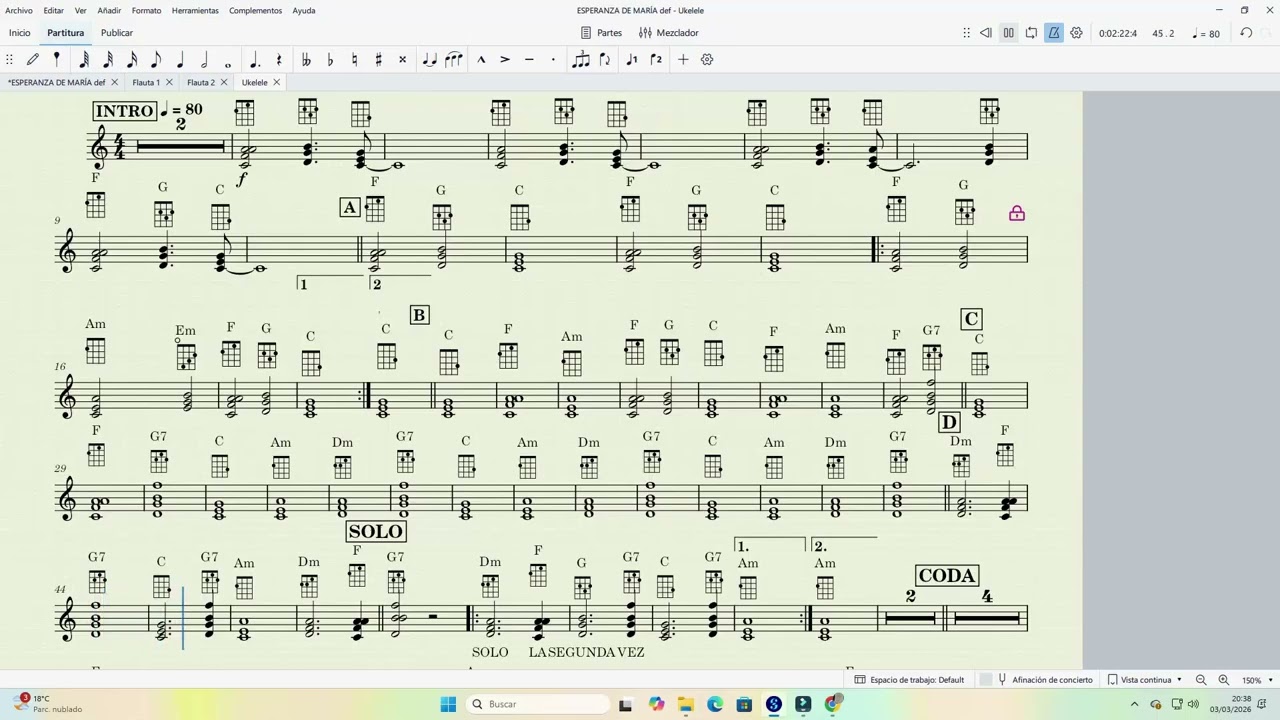Select the pencil note input tool
This screenshot has height=720, width=1280.
click(33, 60)
